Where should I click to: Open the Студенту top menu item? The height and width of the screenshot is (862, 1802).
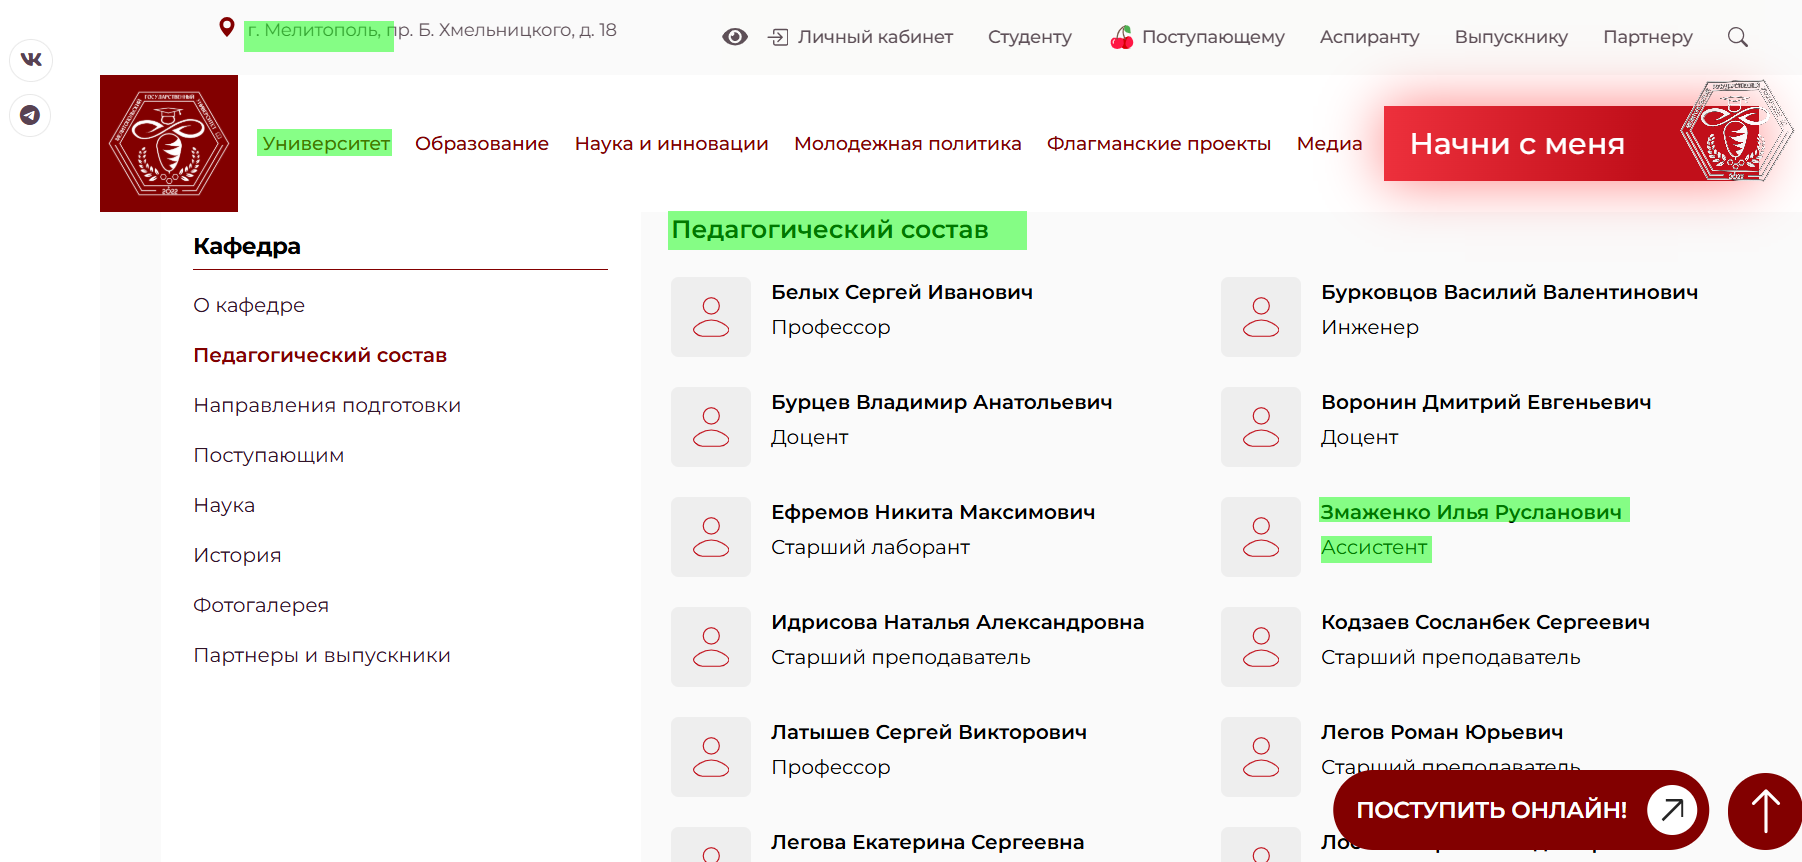[1029, 37]
